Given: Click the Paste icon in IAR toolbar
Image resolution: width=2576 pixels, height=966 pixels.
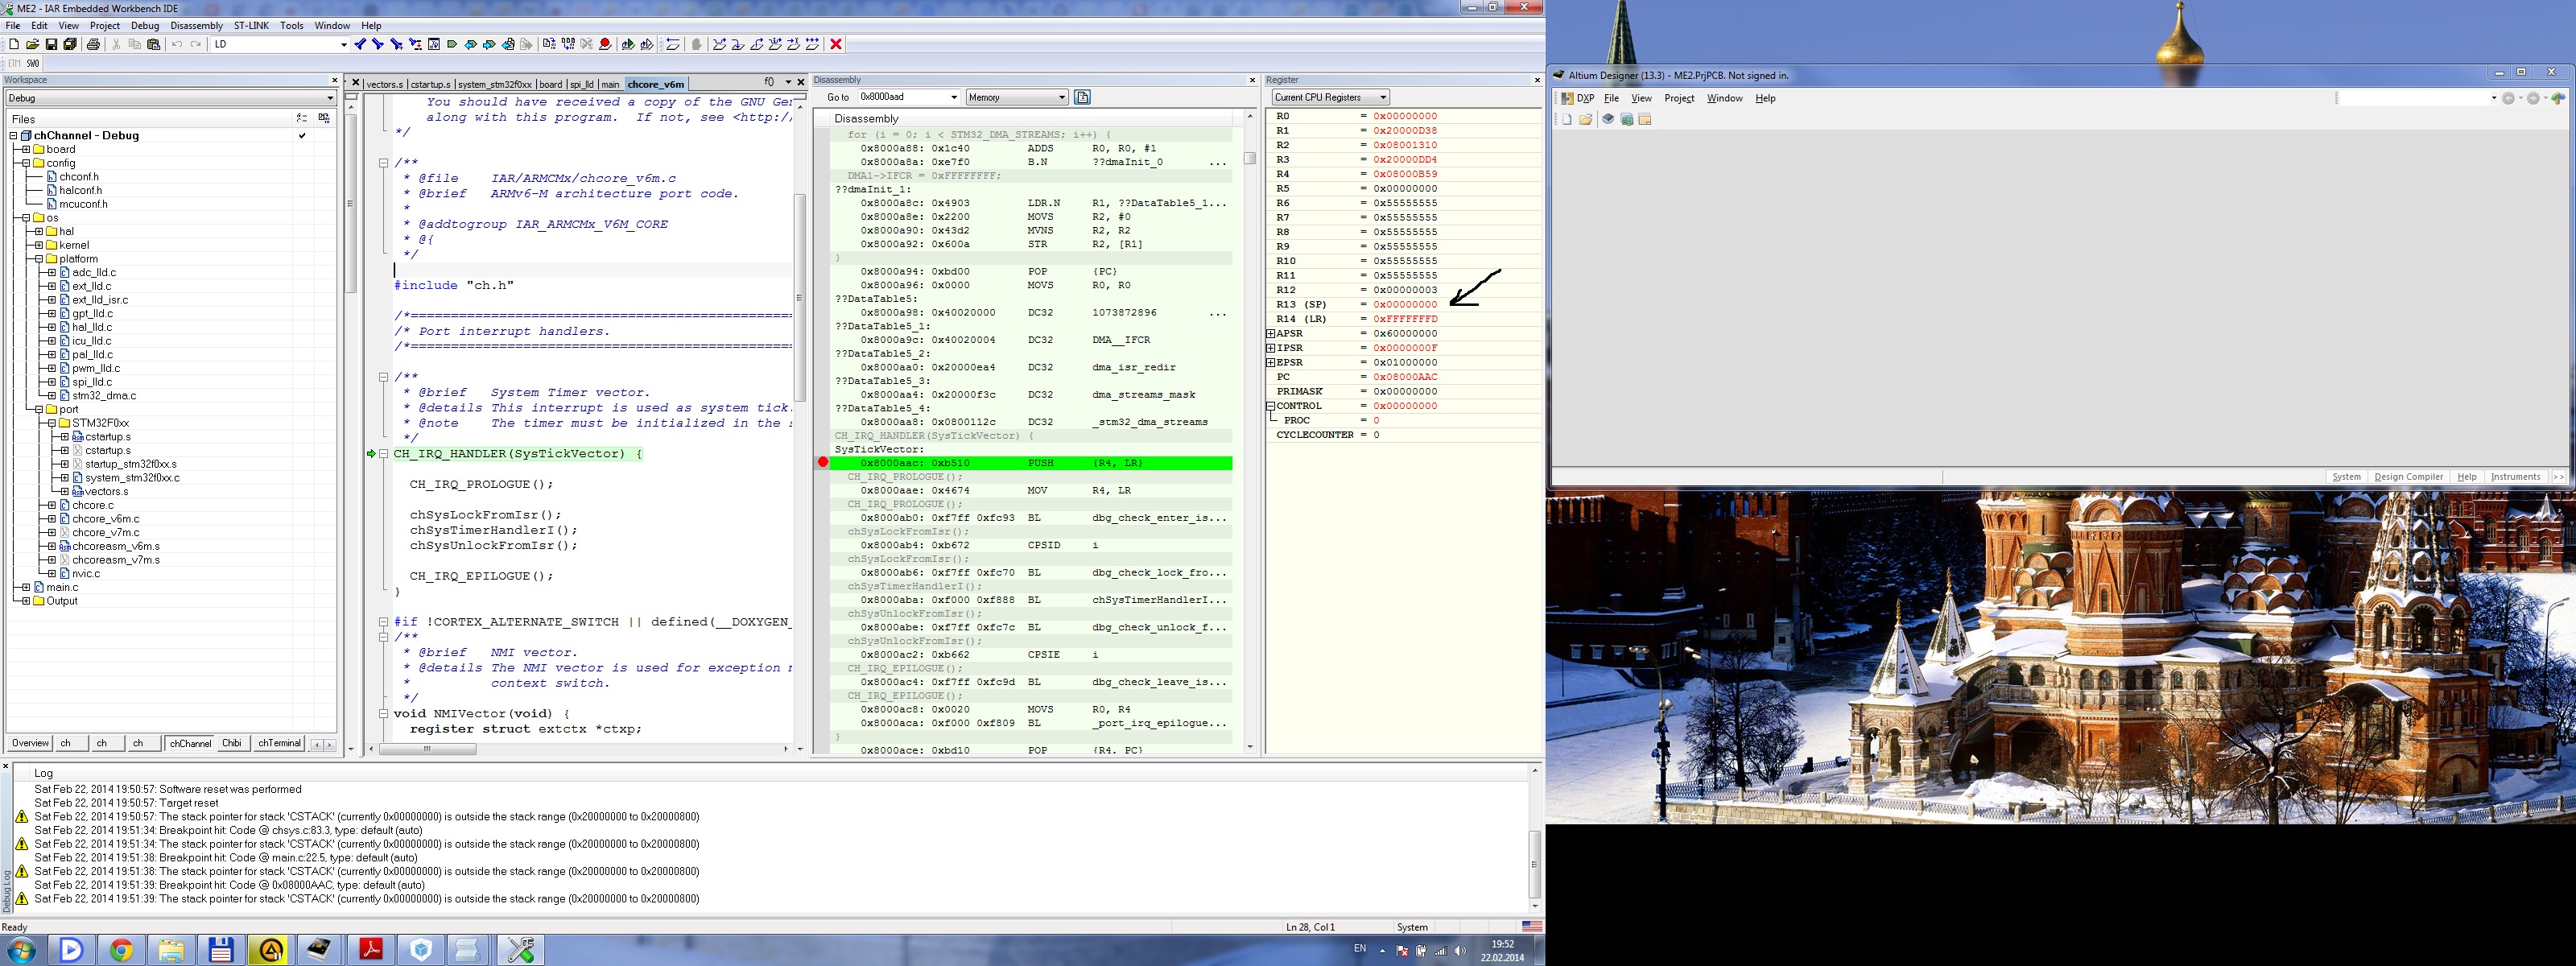Looking at the screenshot, I should coord(153,44).
